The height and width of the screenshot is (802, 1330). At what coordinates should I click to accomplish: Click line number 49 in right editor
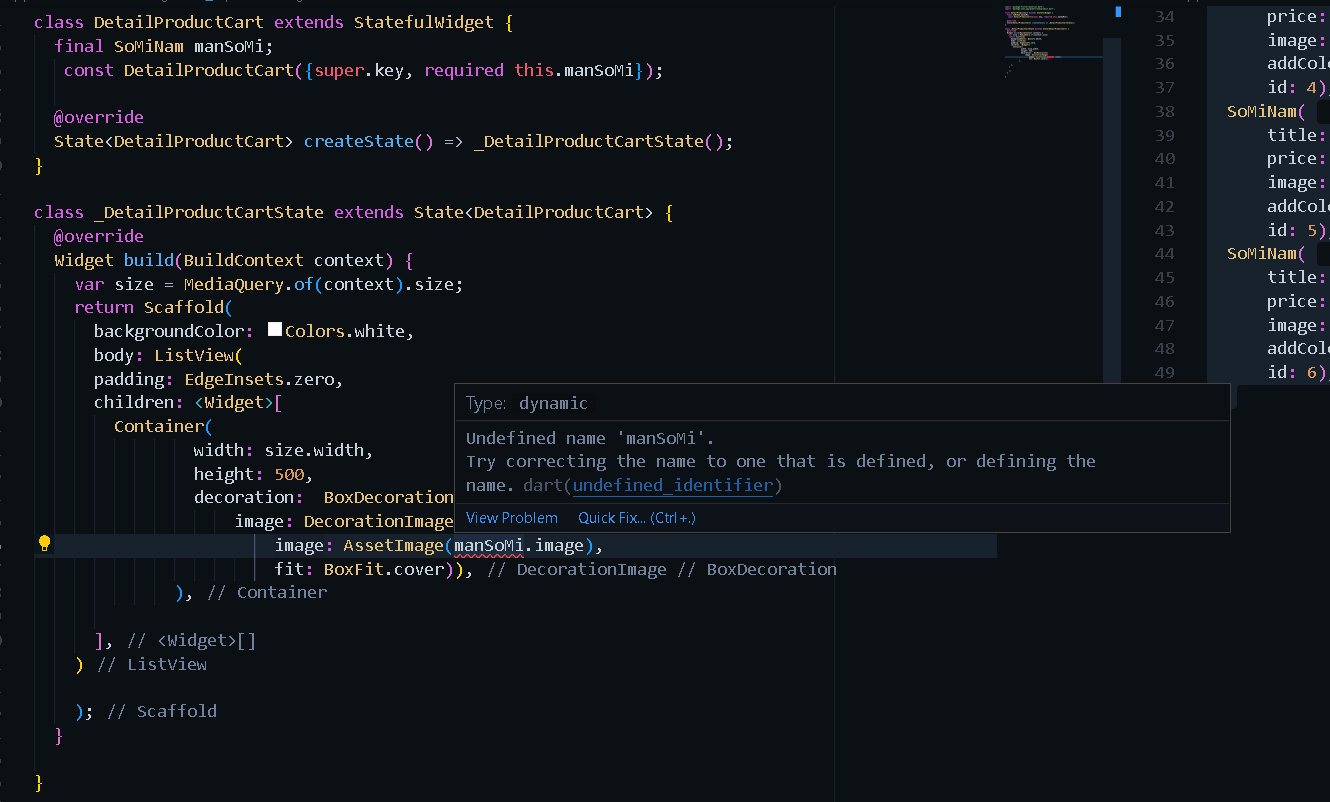pyautogui.click(x=1164, y=372)
